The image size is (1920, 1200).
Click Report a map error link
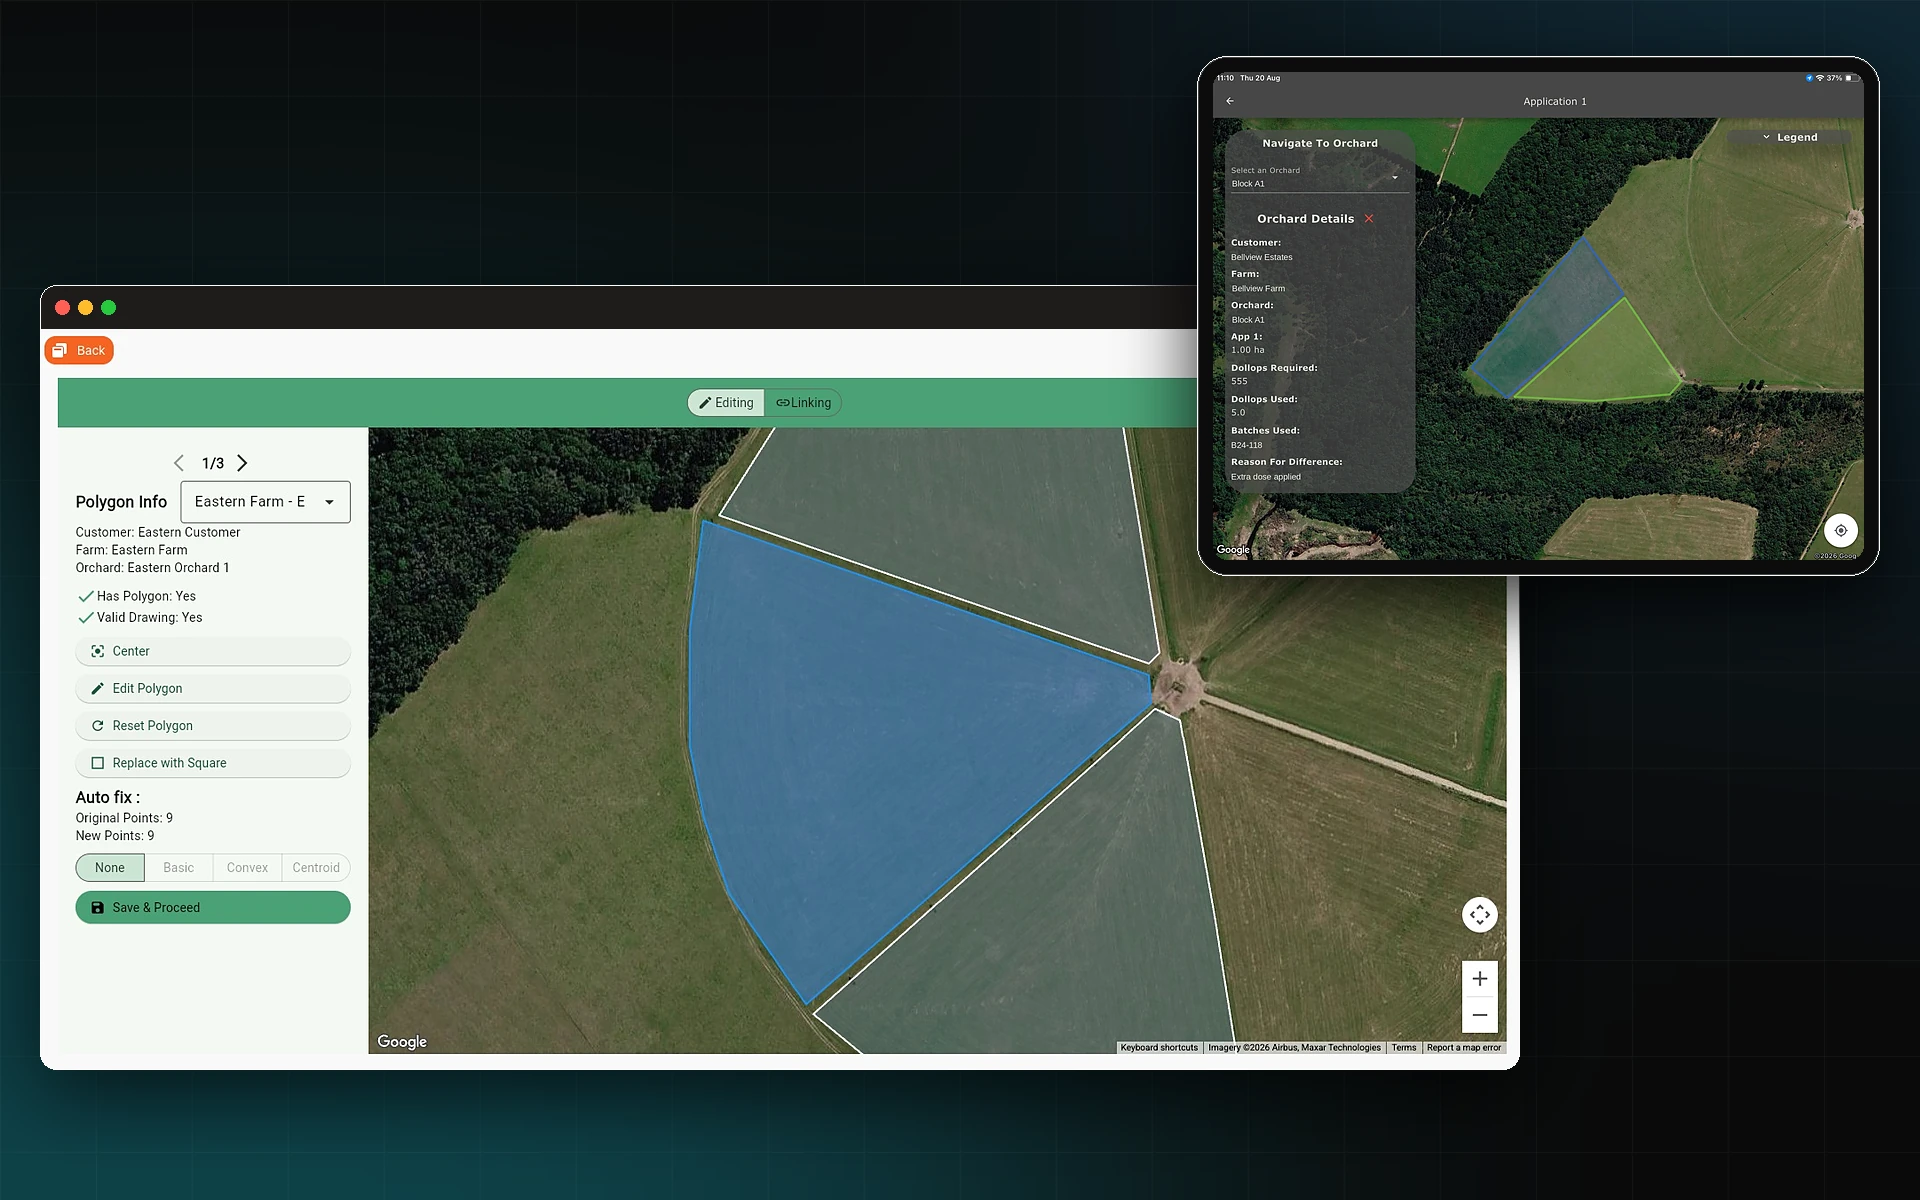point(1464,1048)
